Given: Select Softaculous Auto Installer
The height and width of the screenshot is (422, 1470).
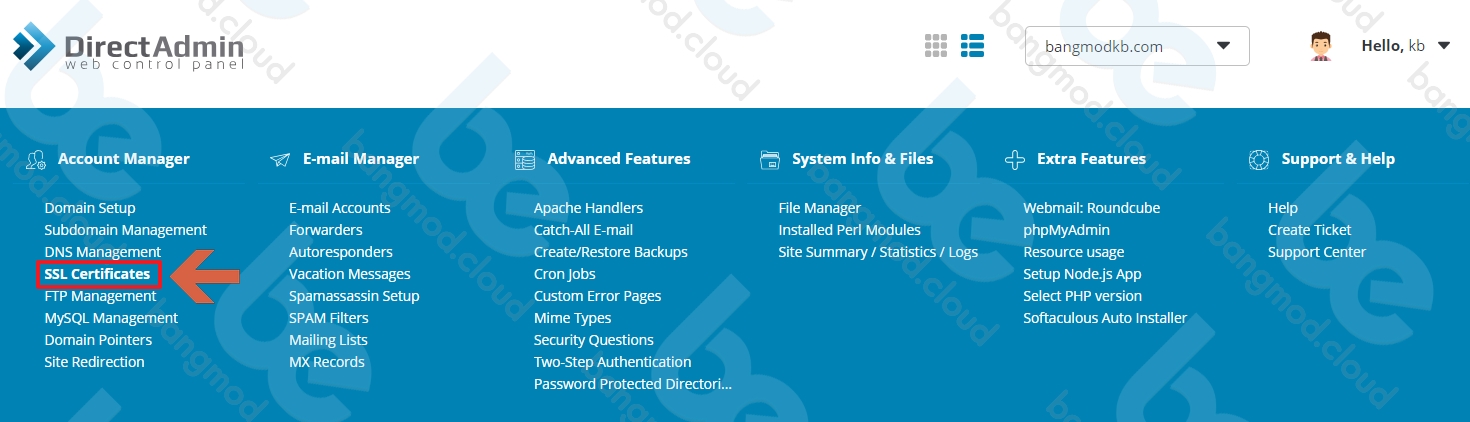Looking at the screenshot, I should coord(1105,318).
